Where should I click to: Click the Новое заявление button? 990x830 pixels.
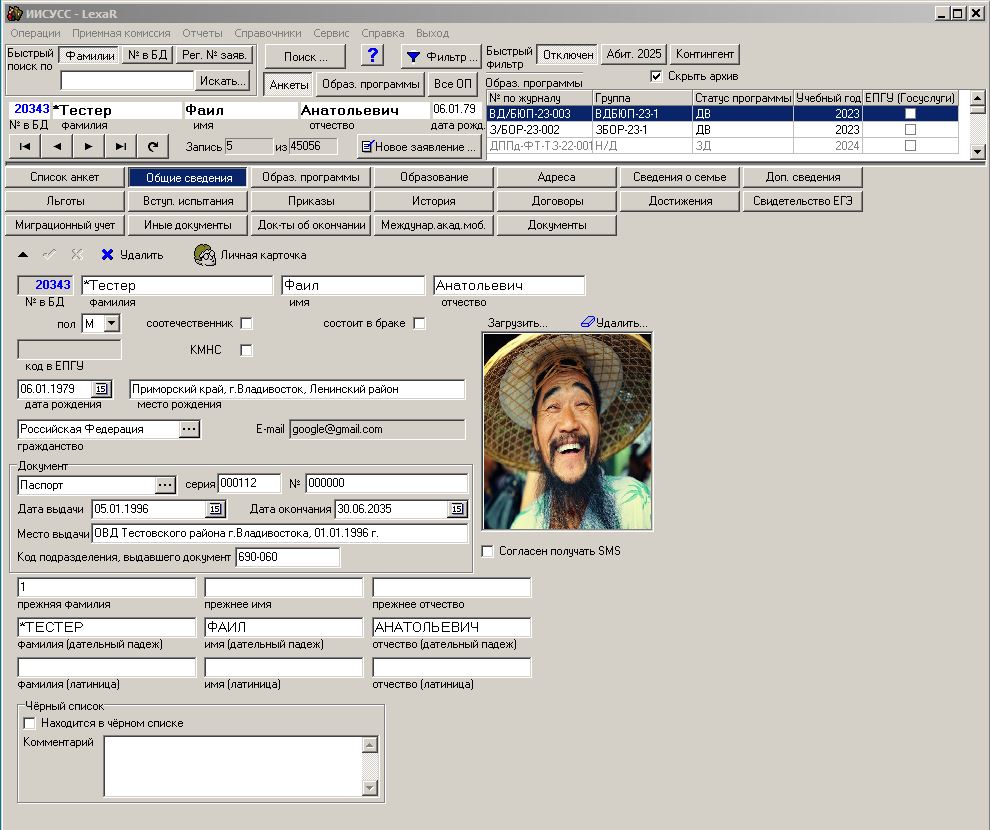pyautogui.click(x=419, y=147)
